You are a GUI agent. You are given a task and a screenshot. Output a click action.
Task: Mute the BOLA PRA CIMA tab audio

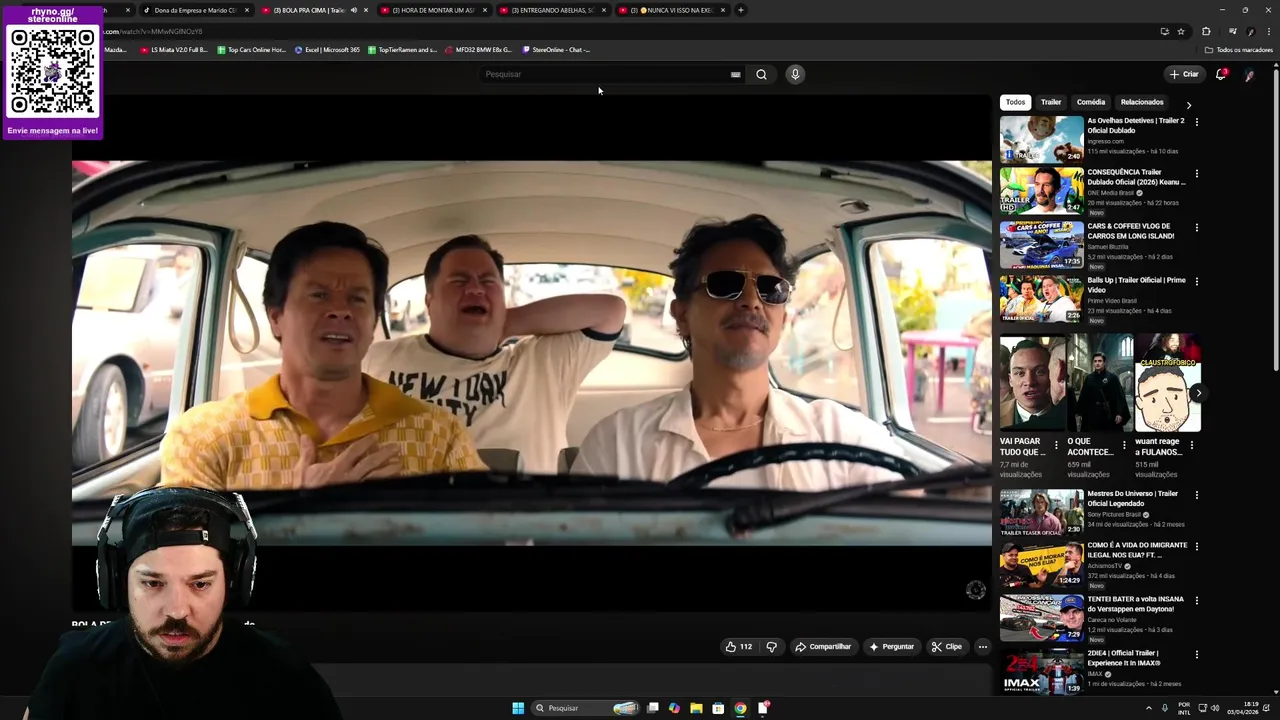(353, 10)
